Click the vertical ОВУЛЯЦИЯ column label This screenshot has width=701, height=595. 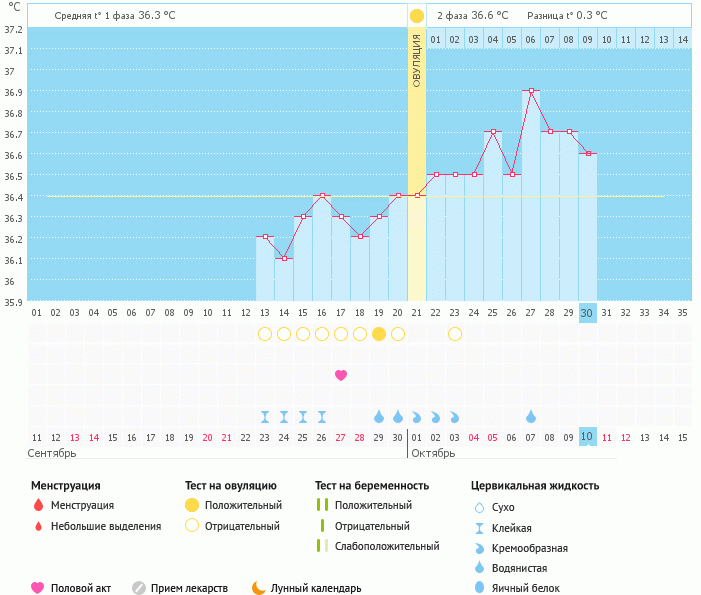417,60
